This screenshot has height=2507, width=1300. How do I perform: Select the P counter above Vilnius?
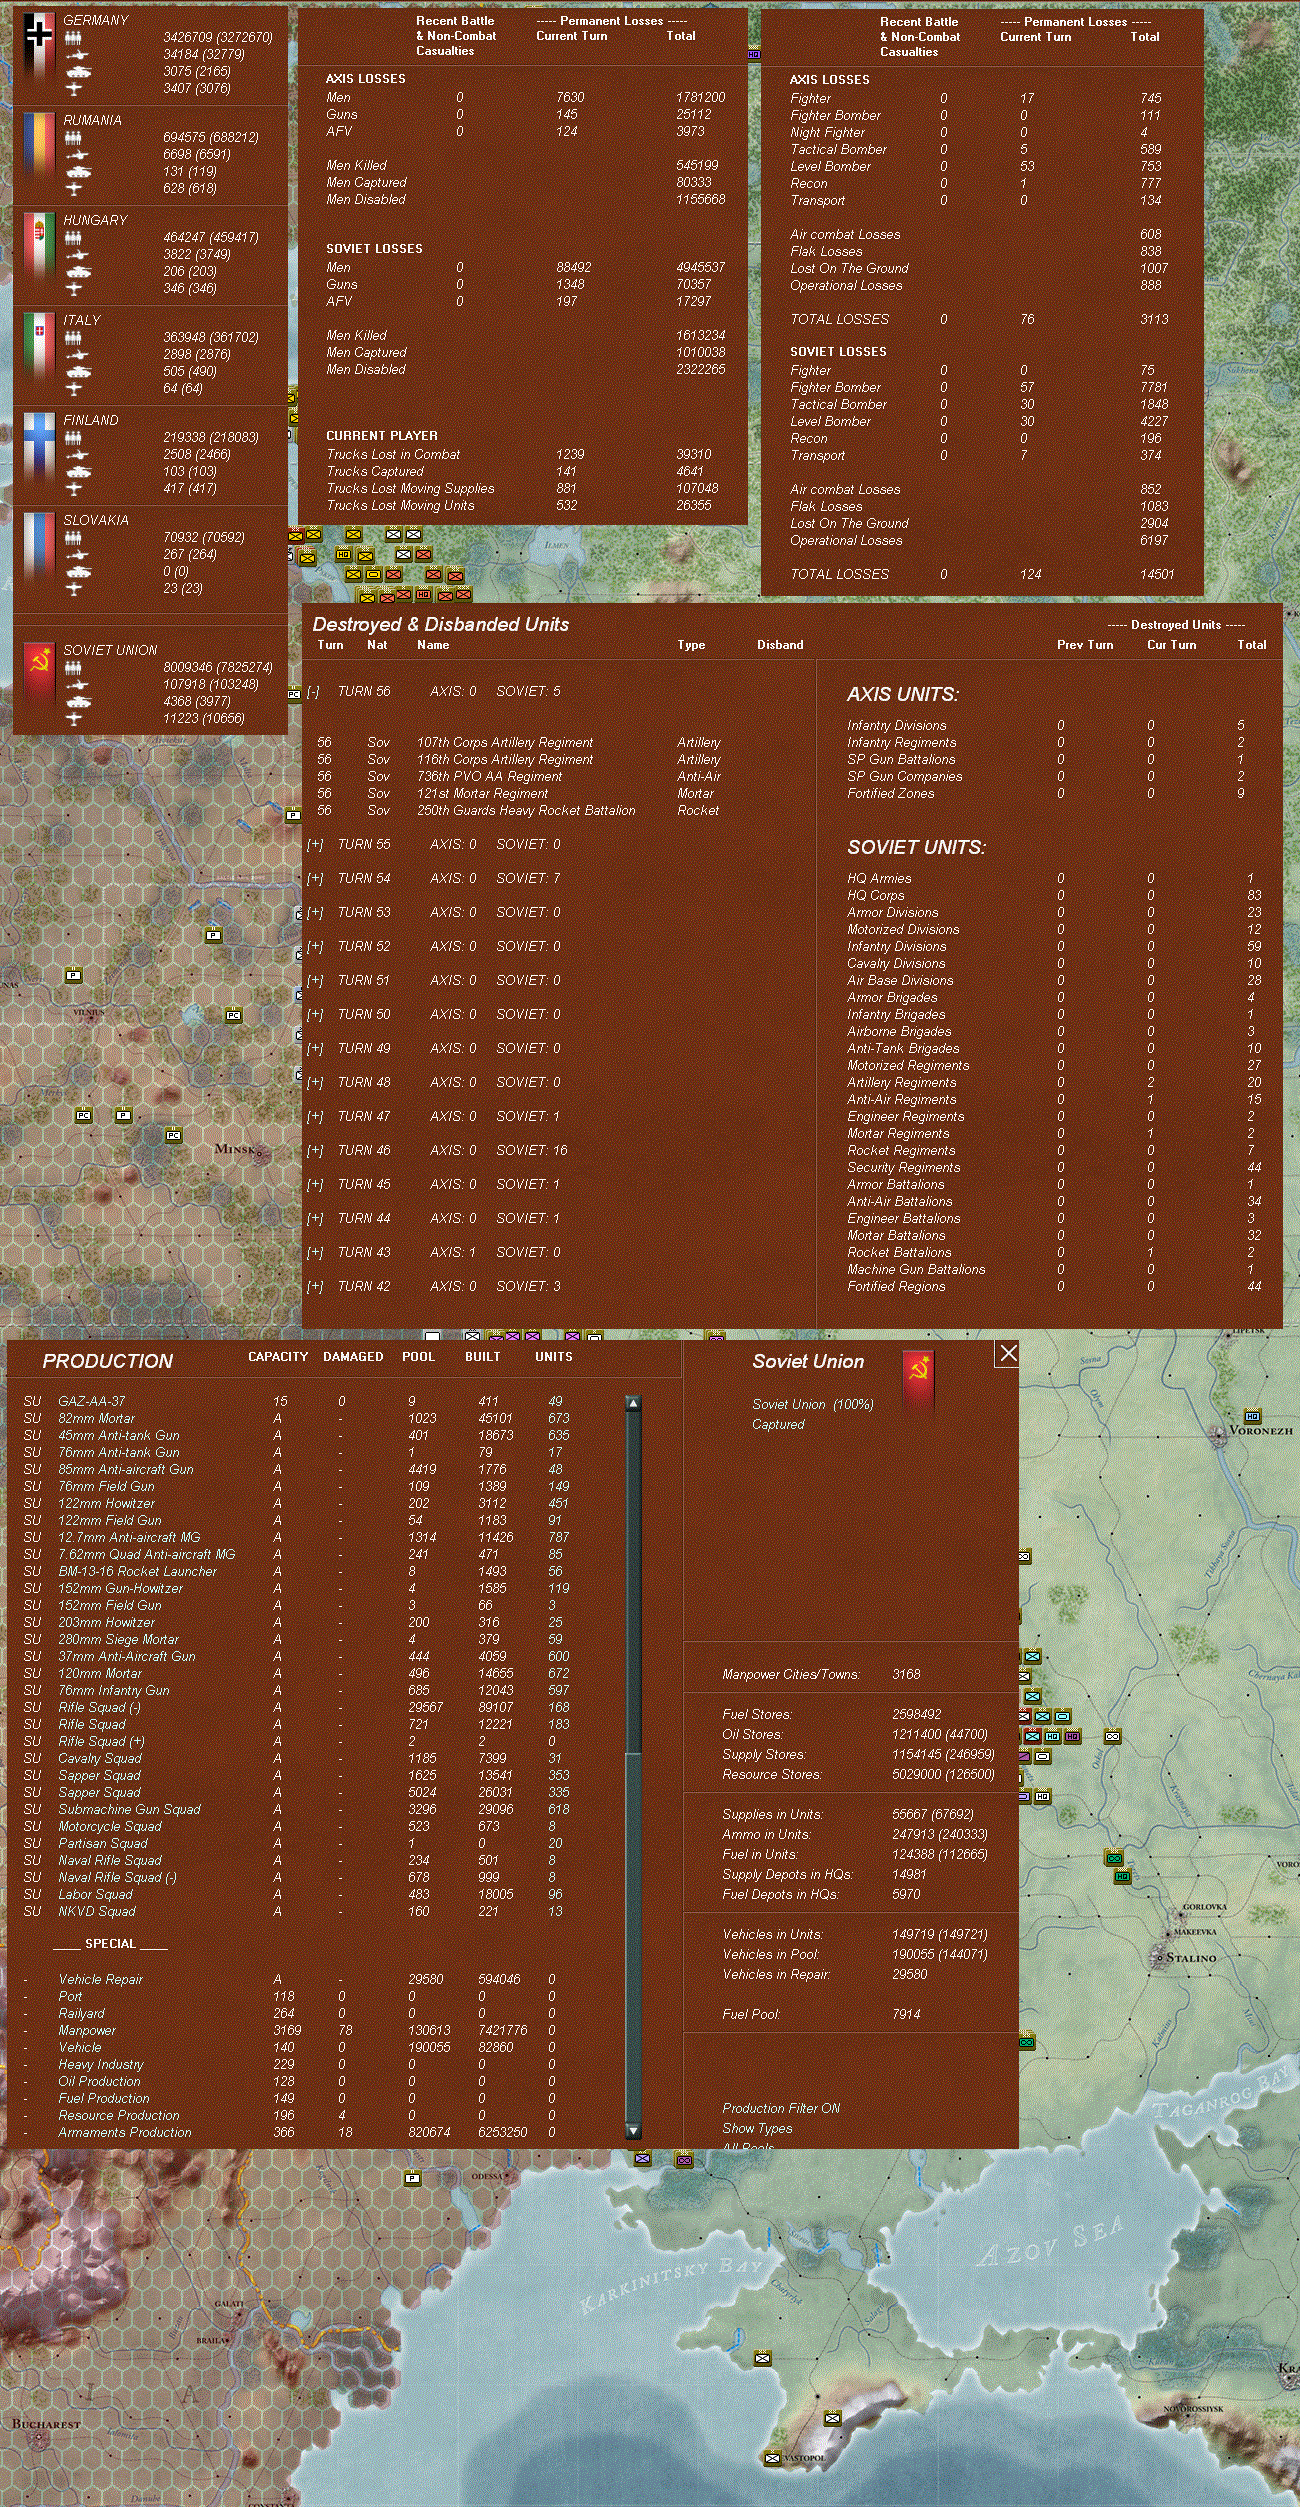click(72, 975)
